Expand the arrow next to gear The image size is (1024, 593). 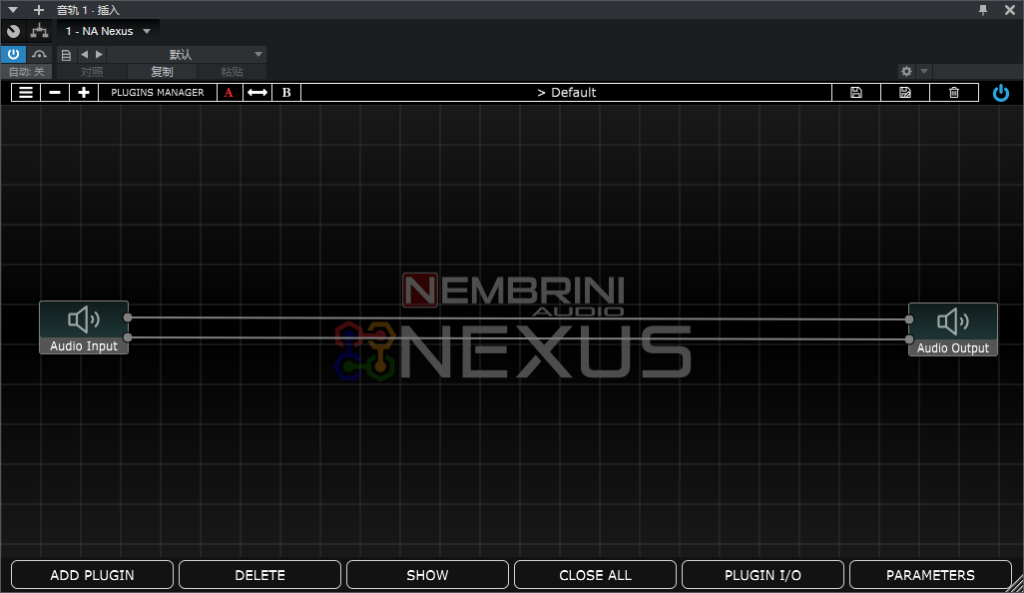click(x=923, y=71)
